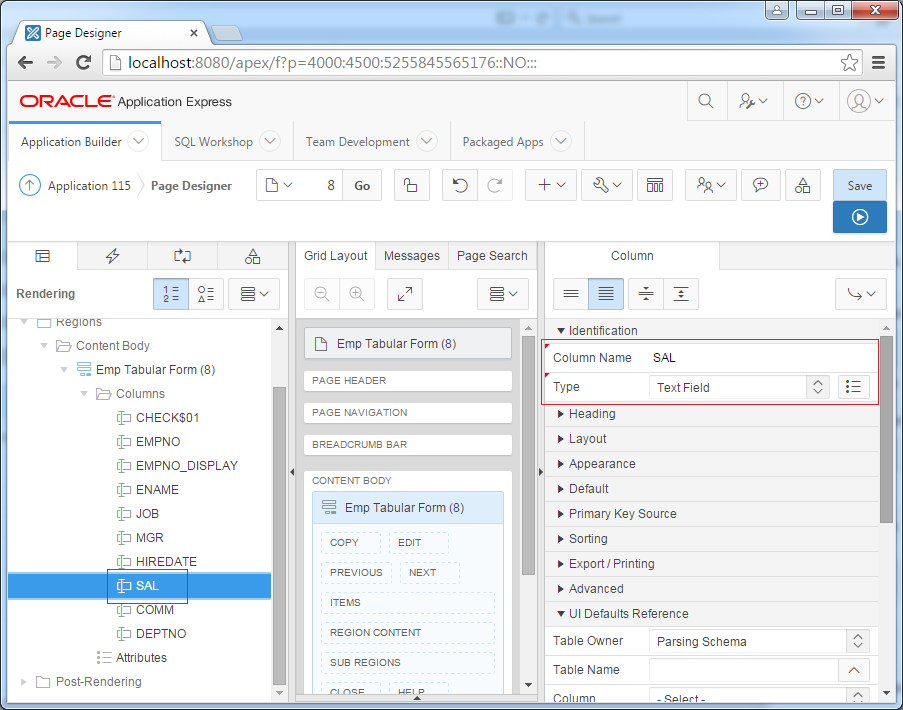The height and width of the screenshot is (710, 903).
Task: Expand the grid layout to full size
Action: 405,294
